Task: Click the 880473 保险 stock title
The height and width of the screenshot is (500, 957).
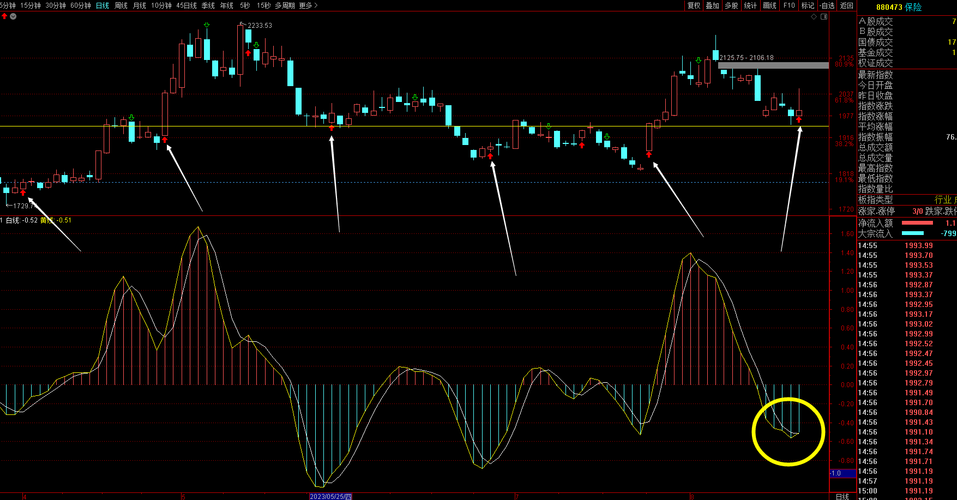Action: pos(898,7)
